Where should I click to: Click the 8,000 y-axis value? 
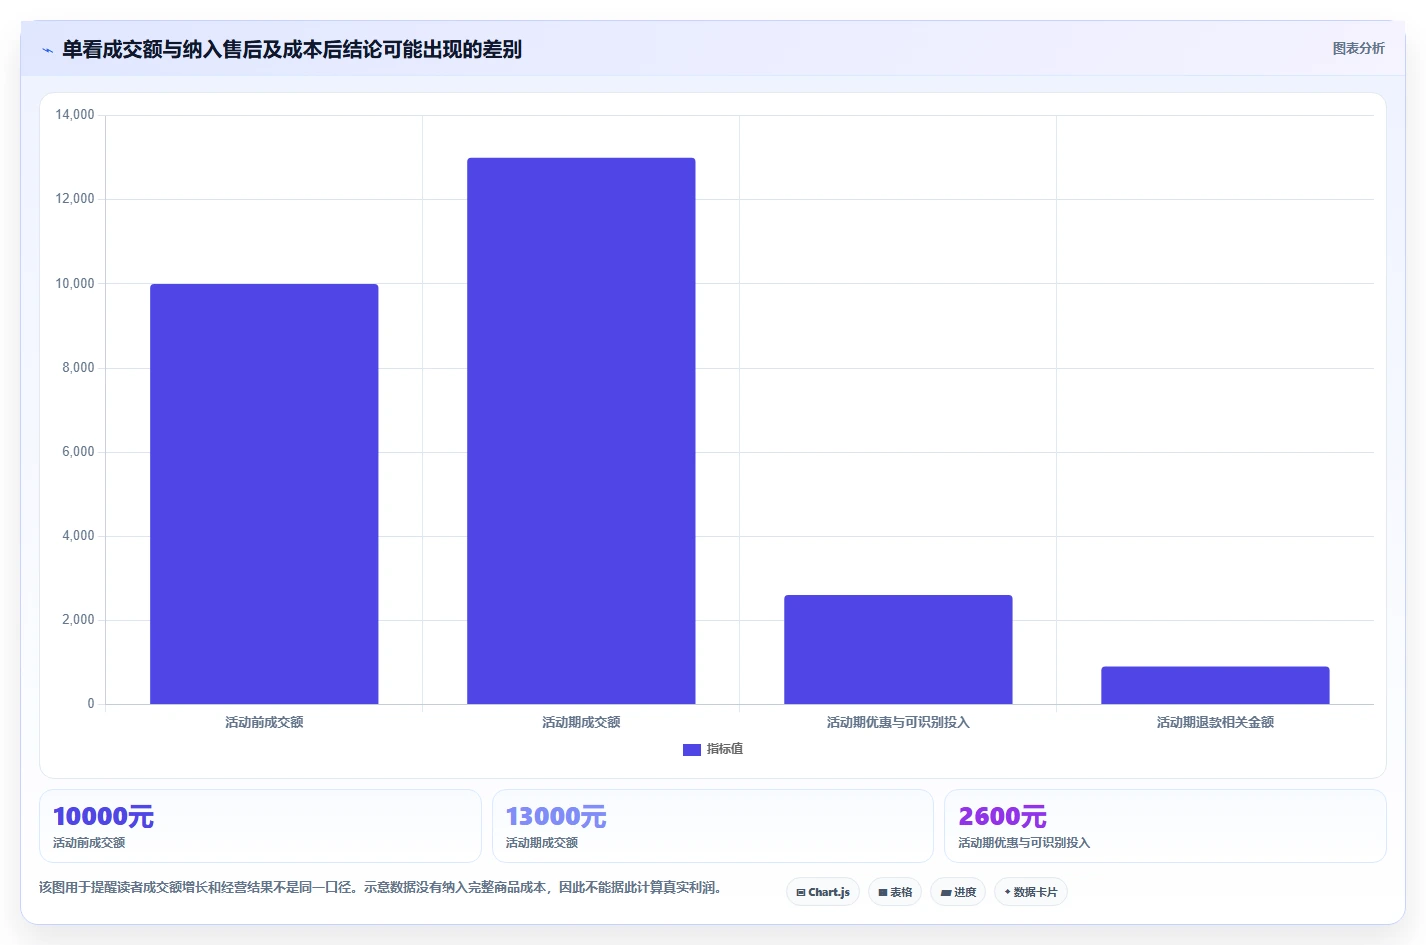(78, 368)
